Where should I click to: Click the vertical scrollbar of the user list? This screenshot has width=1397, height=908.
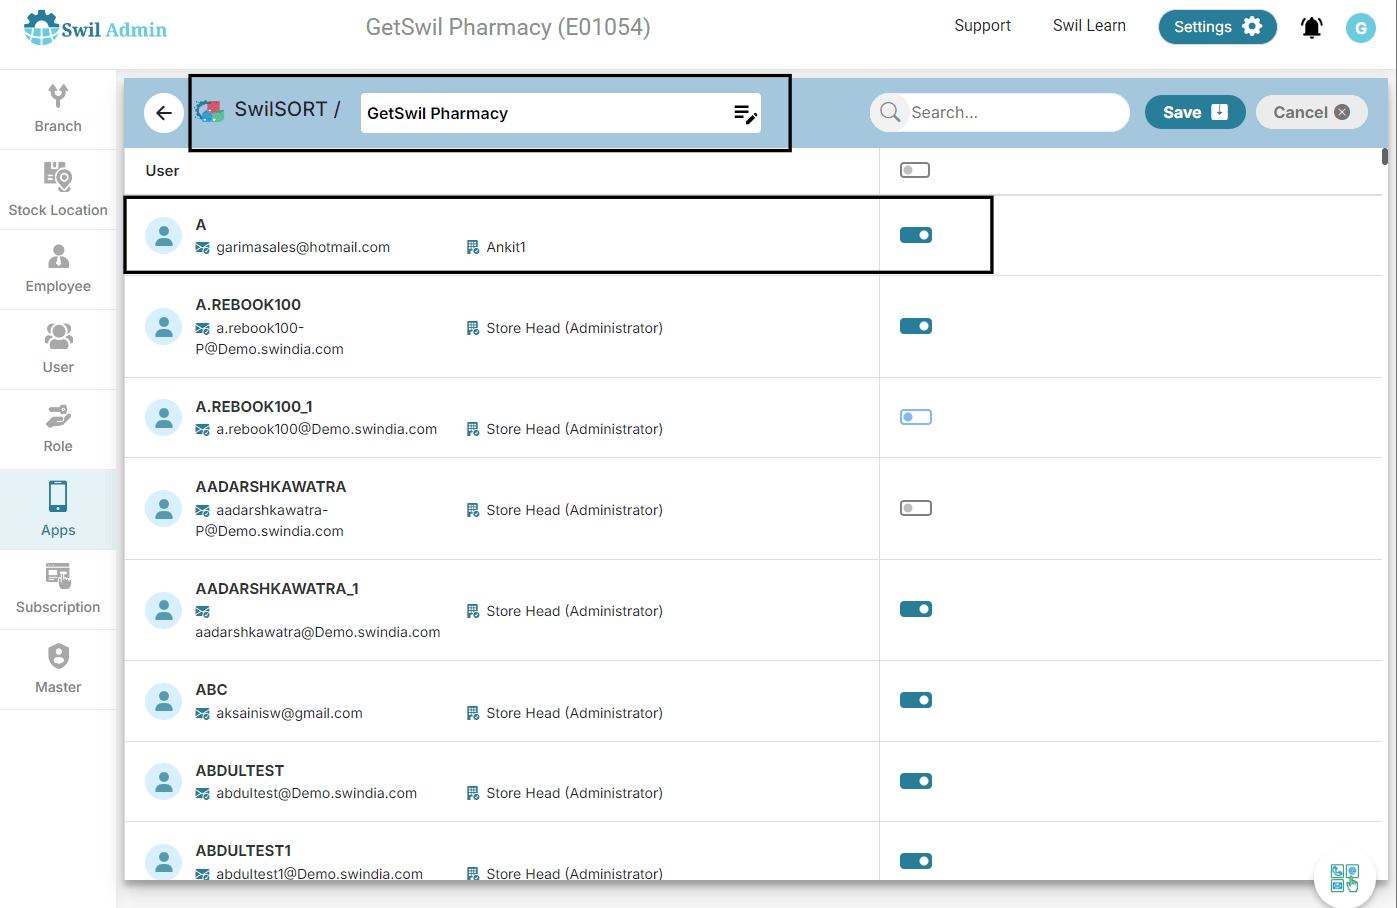(x=1385, y=157)
